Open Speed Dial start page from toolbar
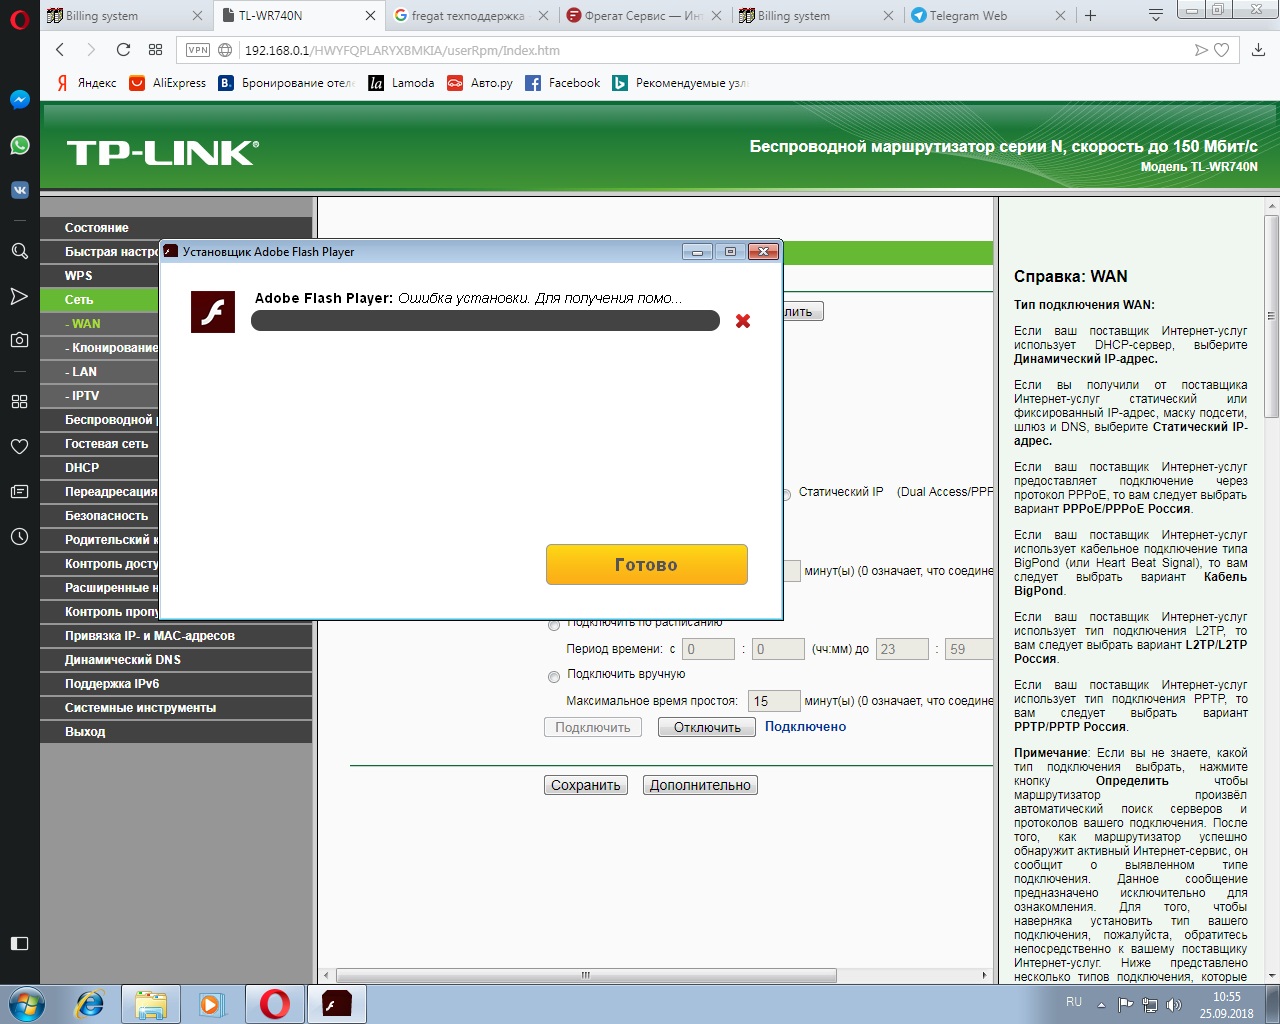This screenshot has width=1280, height=1024. [x=155, y=50]
